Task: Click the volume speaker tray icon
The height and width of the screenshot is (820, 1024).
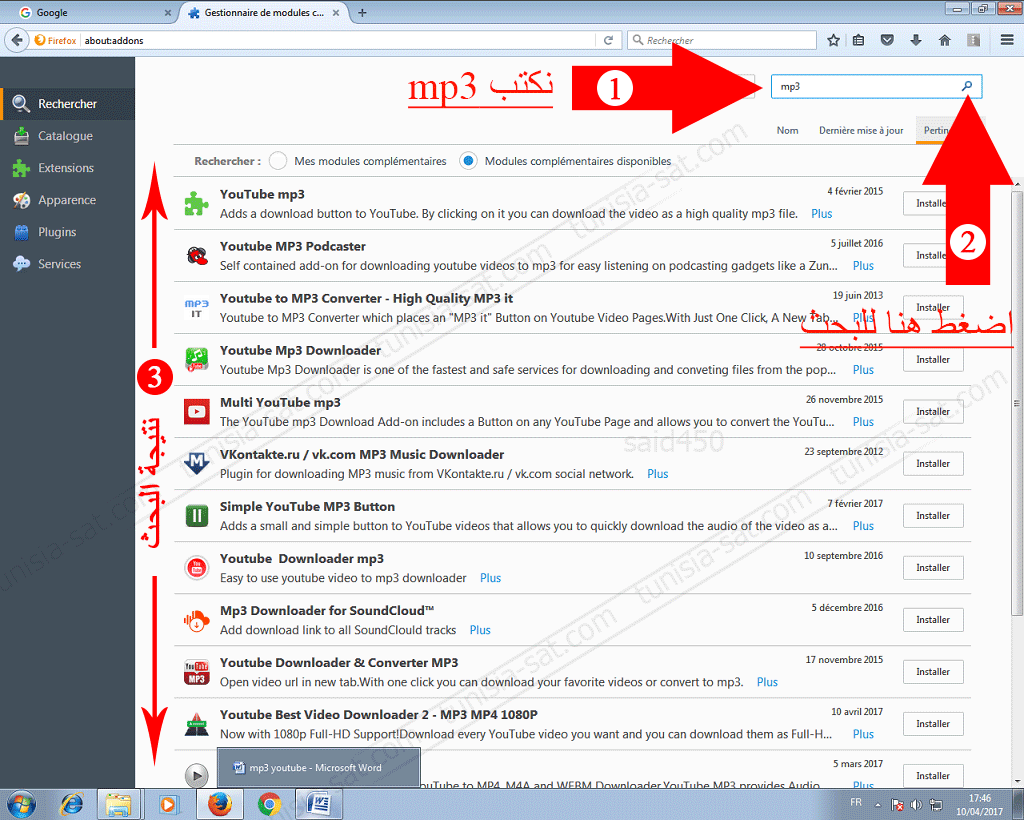Action: (916, 805)
